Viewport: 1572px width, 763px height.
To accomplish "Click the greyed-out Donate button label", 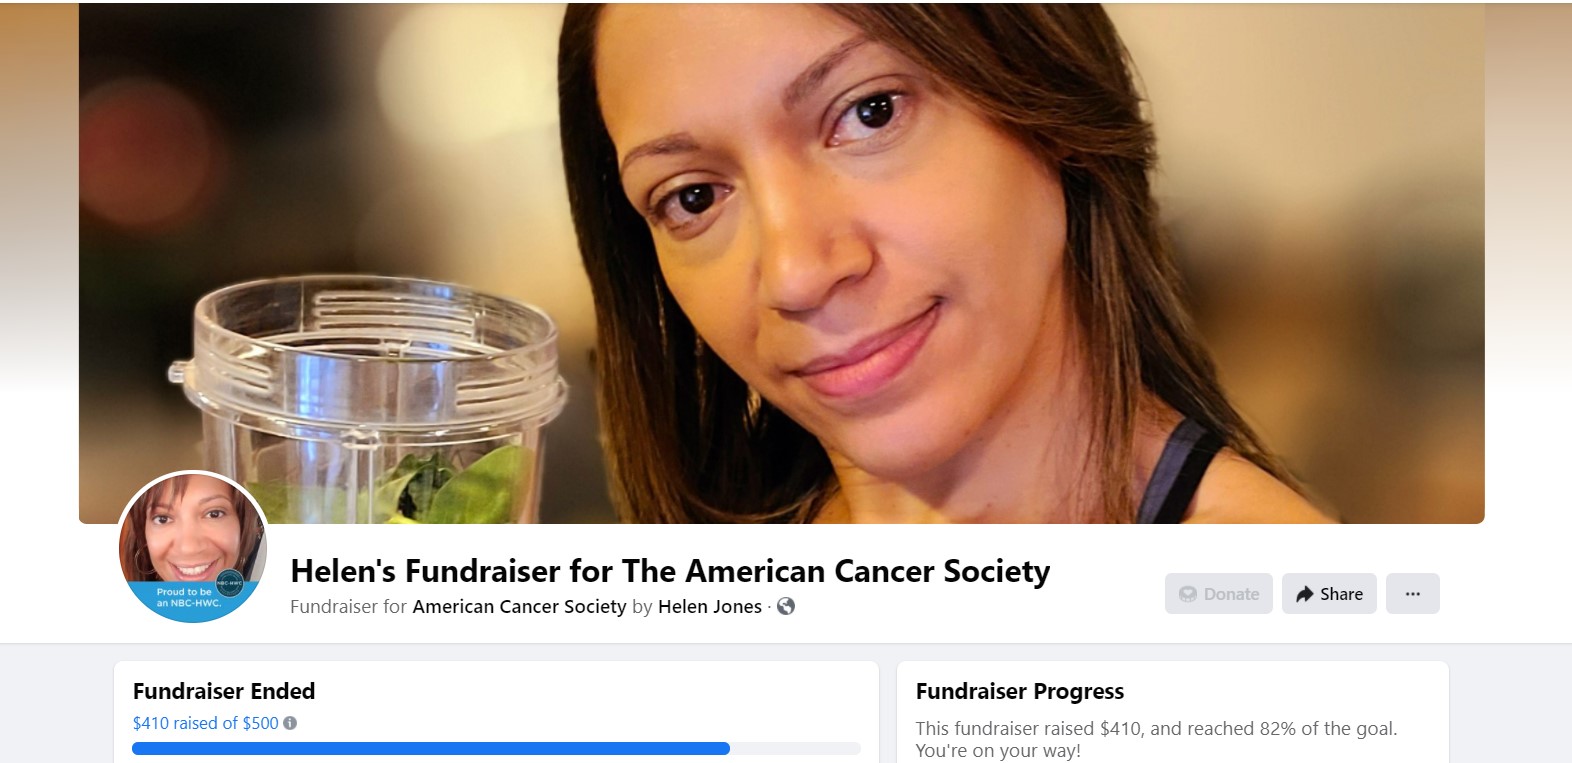I will tap(1231, 594).
